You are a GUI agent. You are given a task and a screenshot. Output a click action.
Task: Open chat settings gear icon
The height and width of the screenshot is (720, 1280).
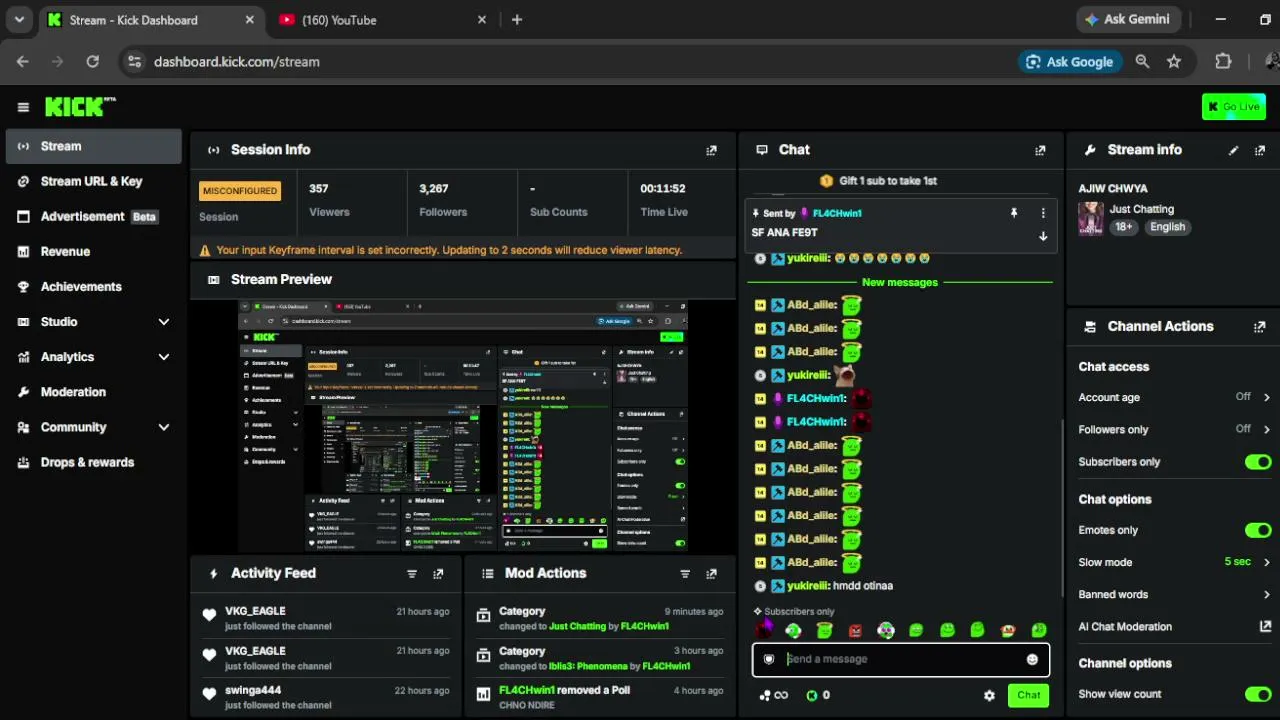click(x=989, y=696)
